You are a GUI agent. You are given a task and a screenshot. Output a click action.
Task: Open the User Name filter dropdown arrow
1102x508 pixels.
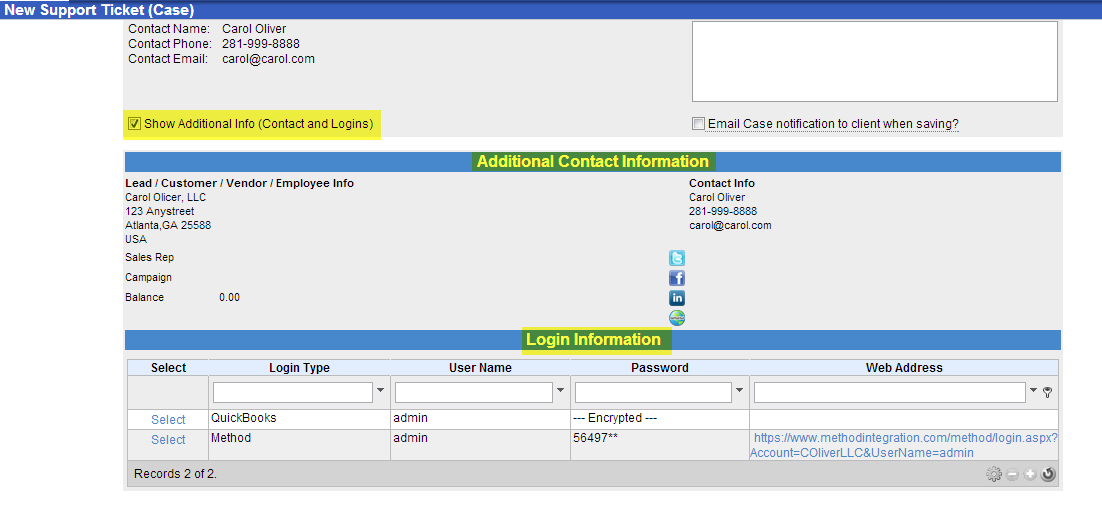[560, 391]
